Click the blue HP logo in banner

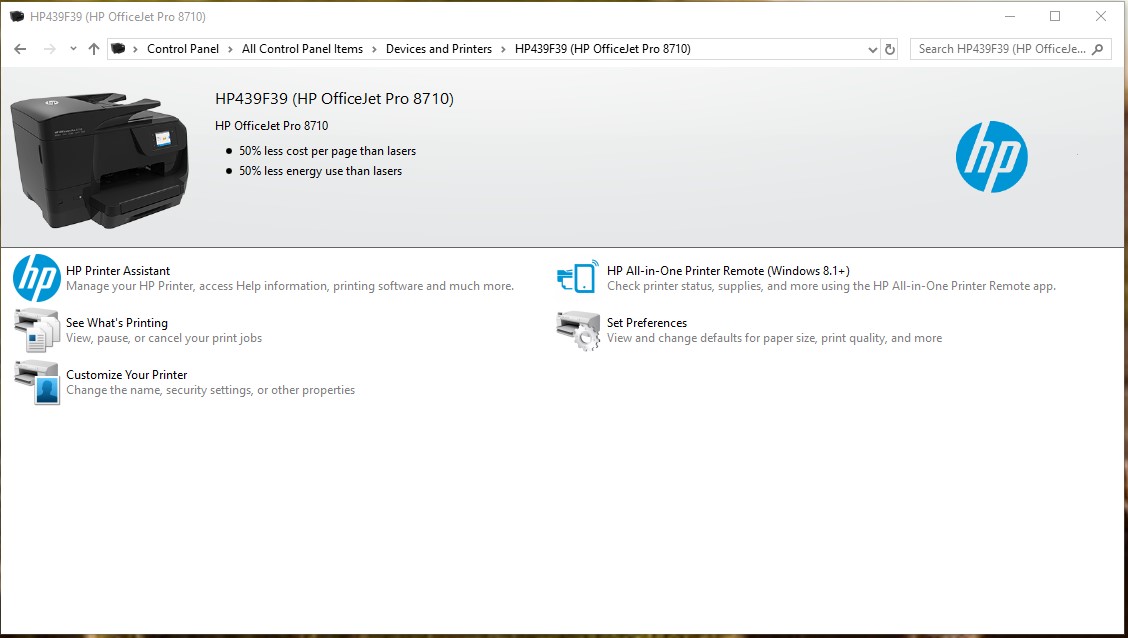pyautogui.click(x=991, y=157)
